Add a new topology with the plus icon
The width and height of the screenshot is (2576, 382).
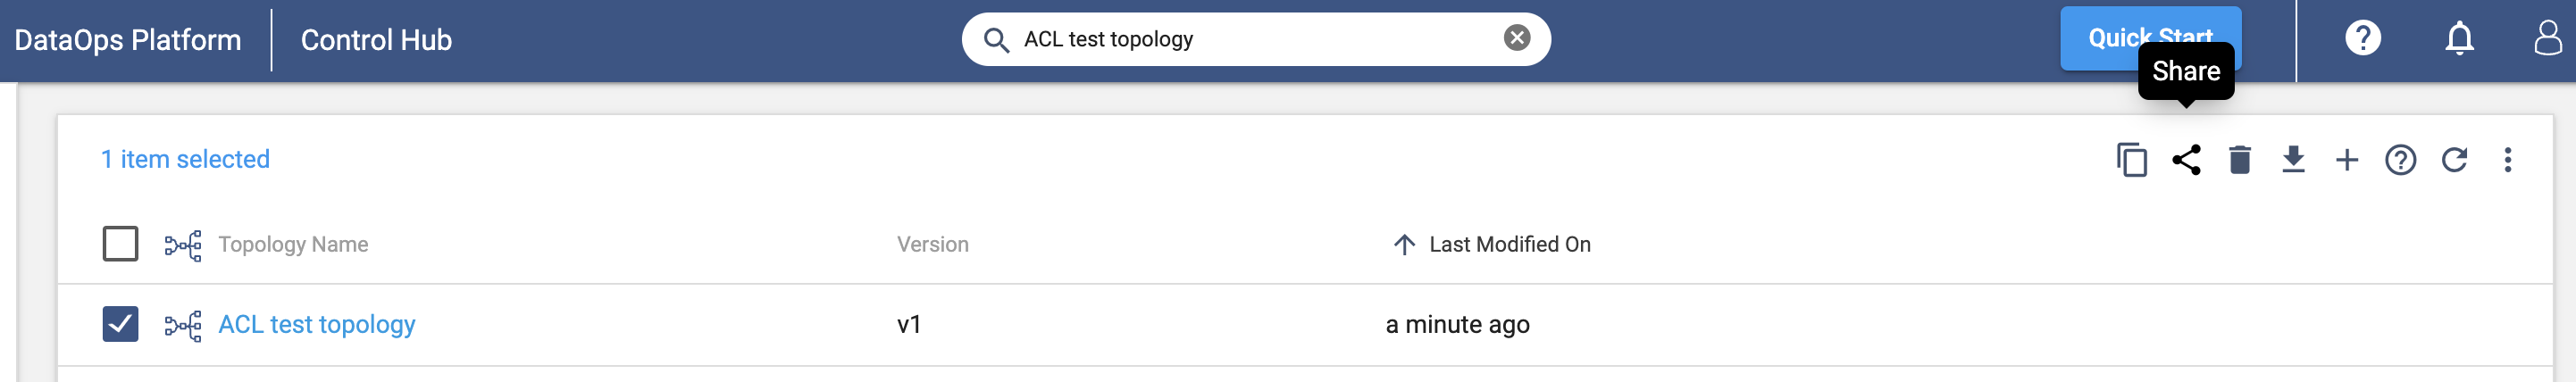pyautogui.click(x=2346, y=160)
